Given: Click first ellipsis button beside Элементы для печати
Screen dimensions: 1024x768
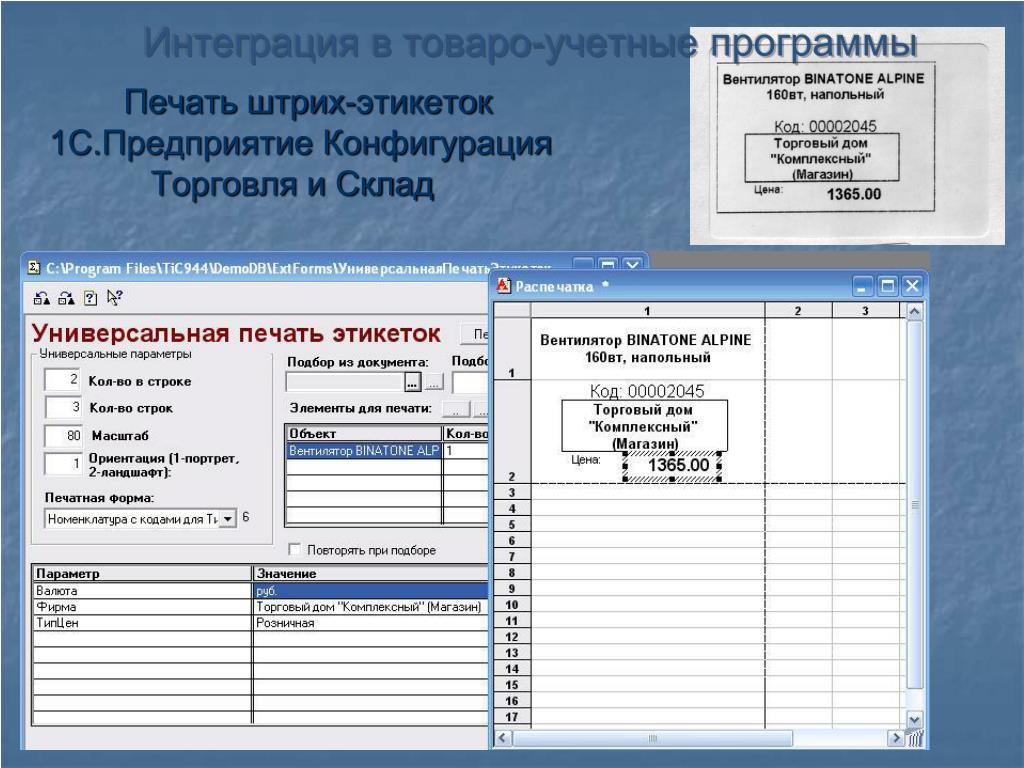Looking at the screenshot, I should [456, 409].
